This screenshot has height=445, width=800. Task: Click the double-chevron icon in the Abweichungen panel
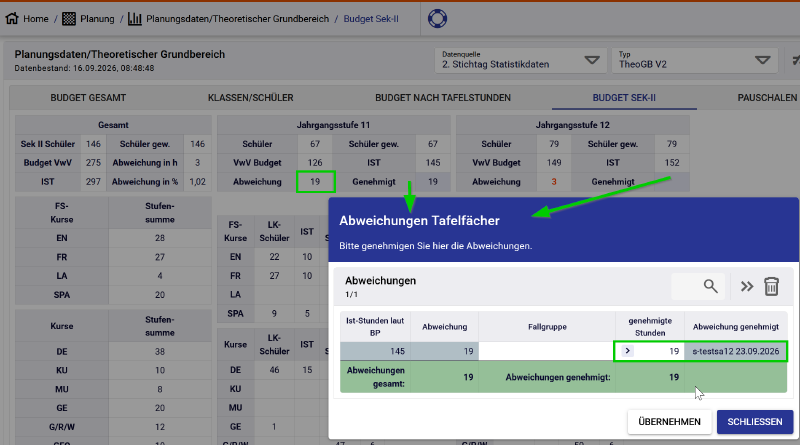pos(747,286)
